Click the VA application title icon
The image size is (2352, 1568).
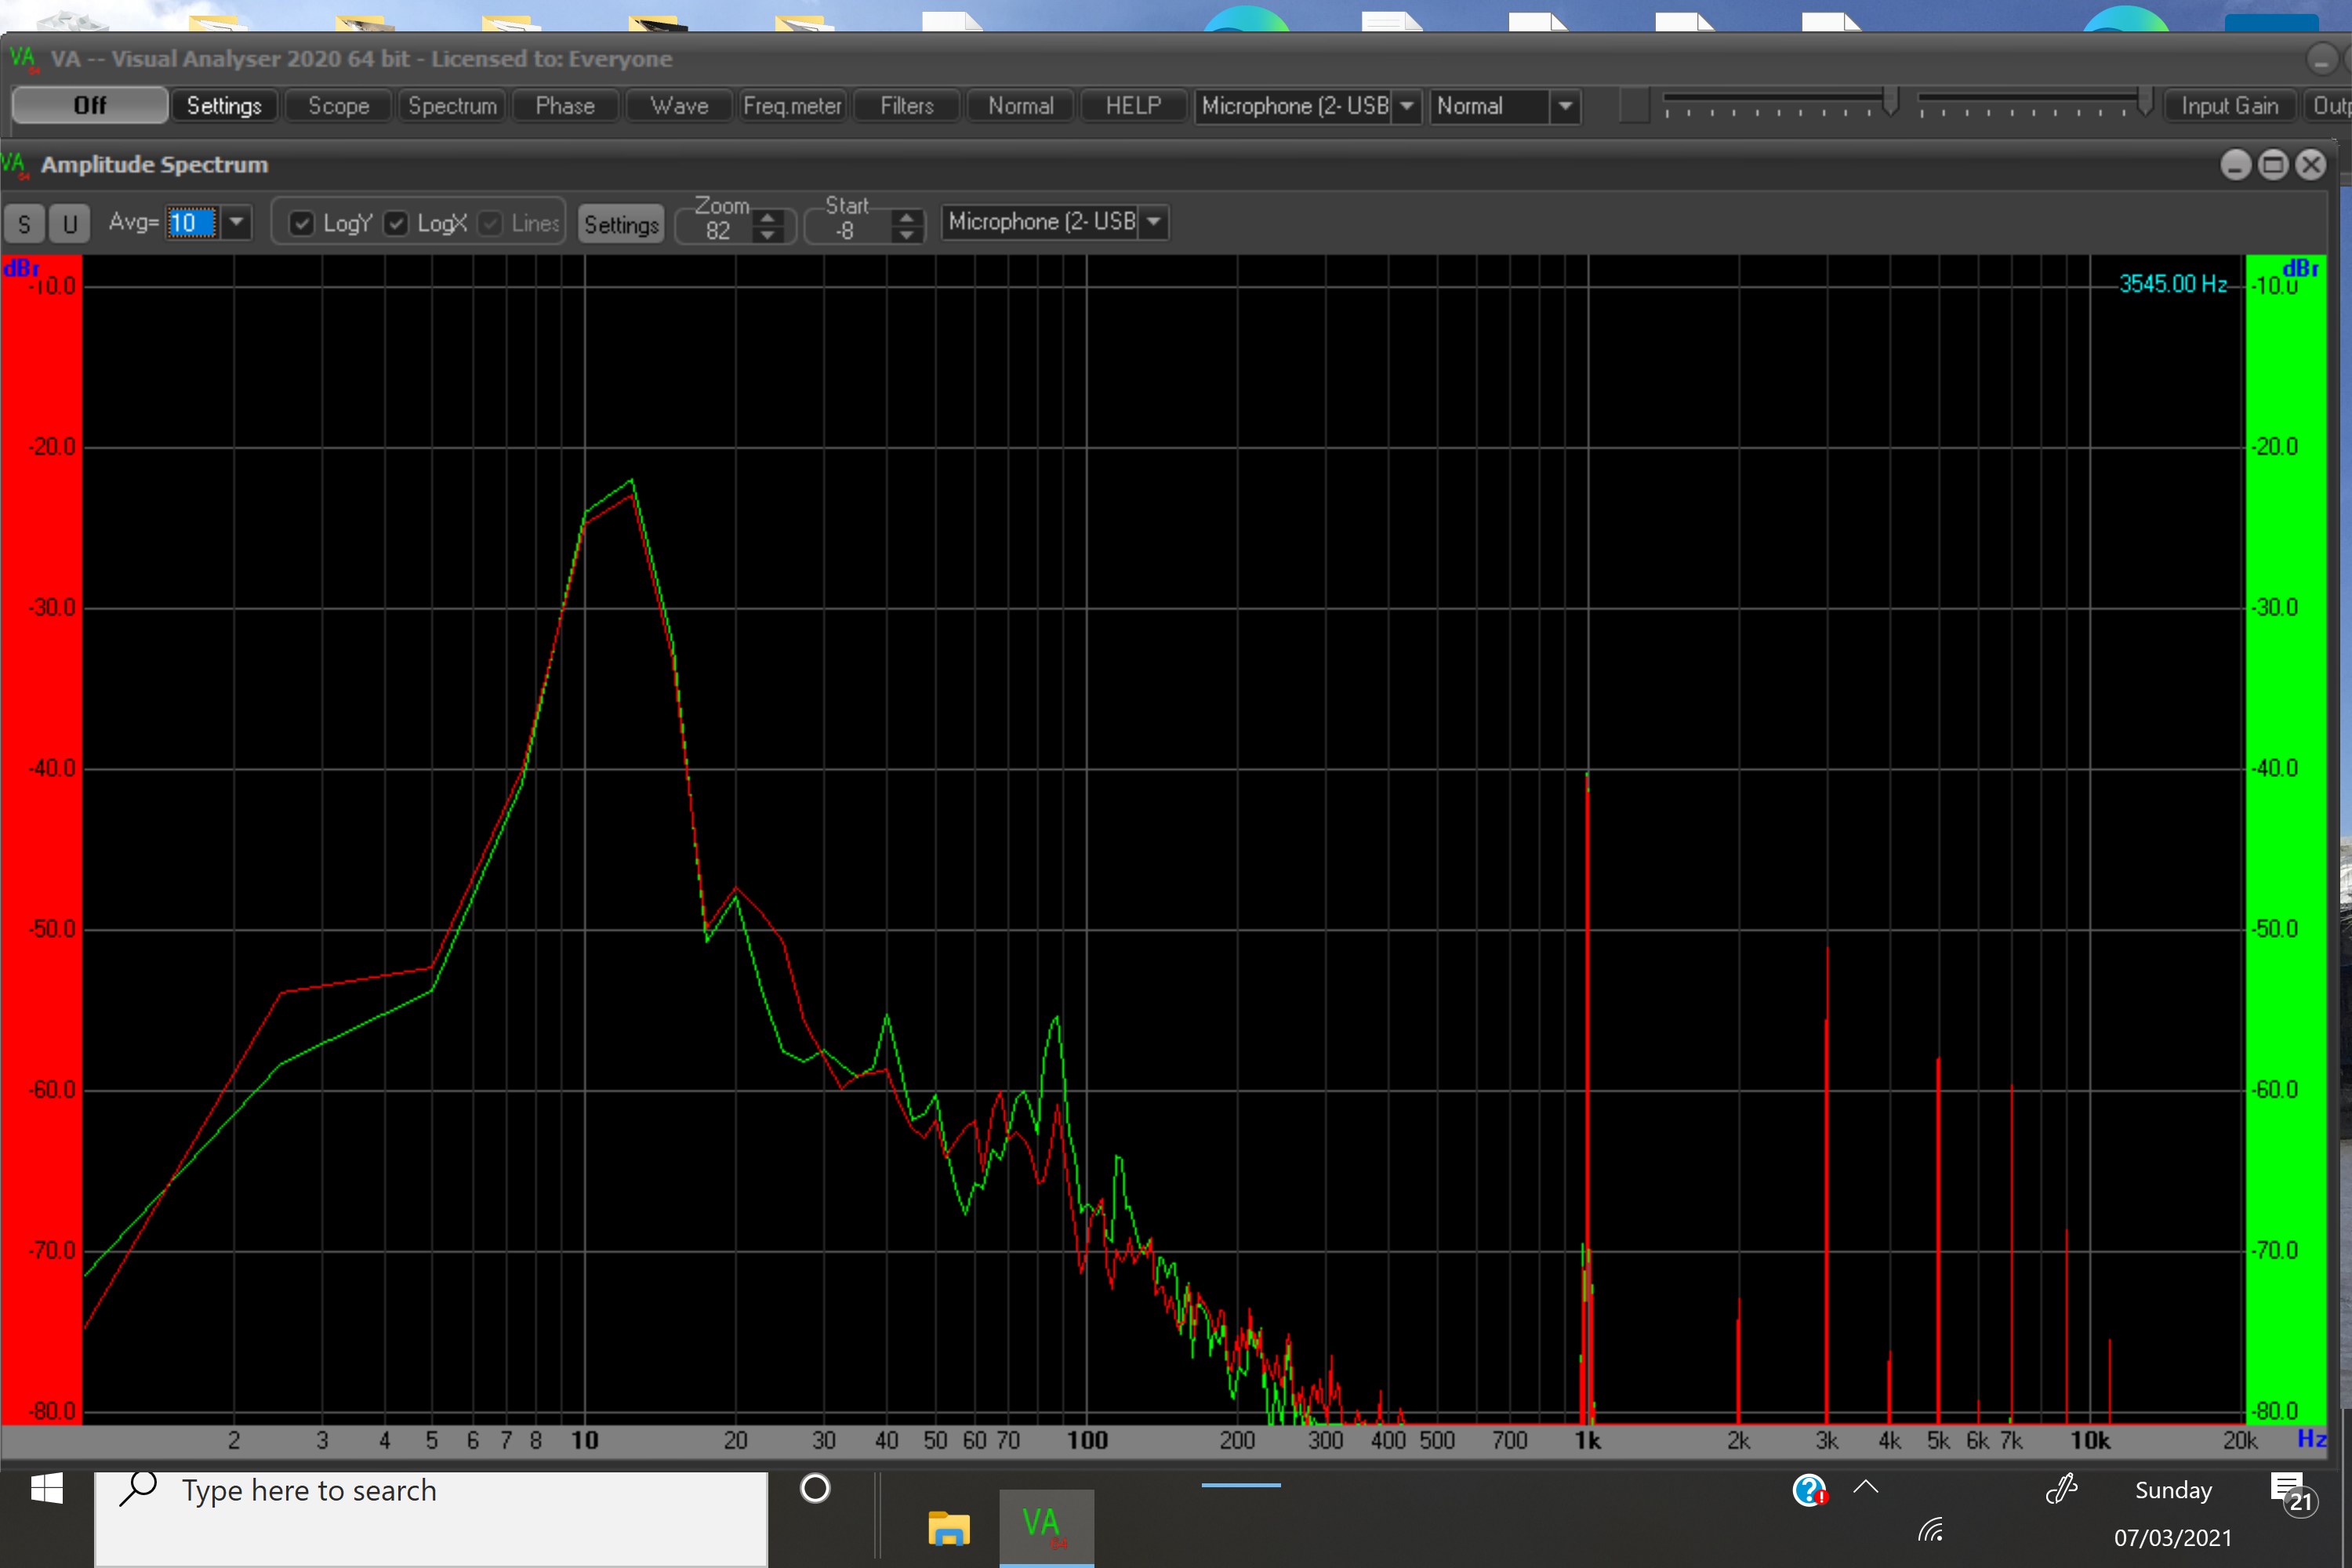(24, 59)
